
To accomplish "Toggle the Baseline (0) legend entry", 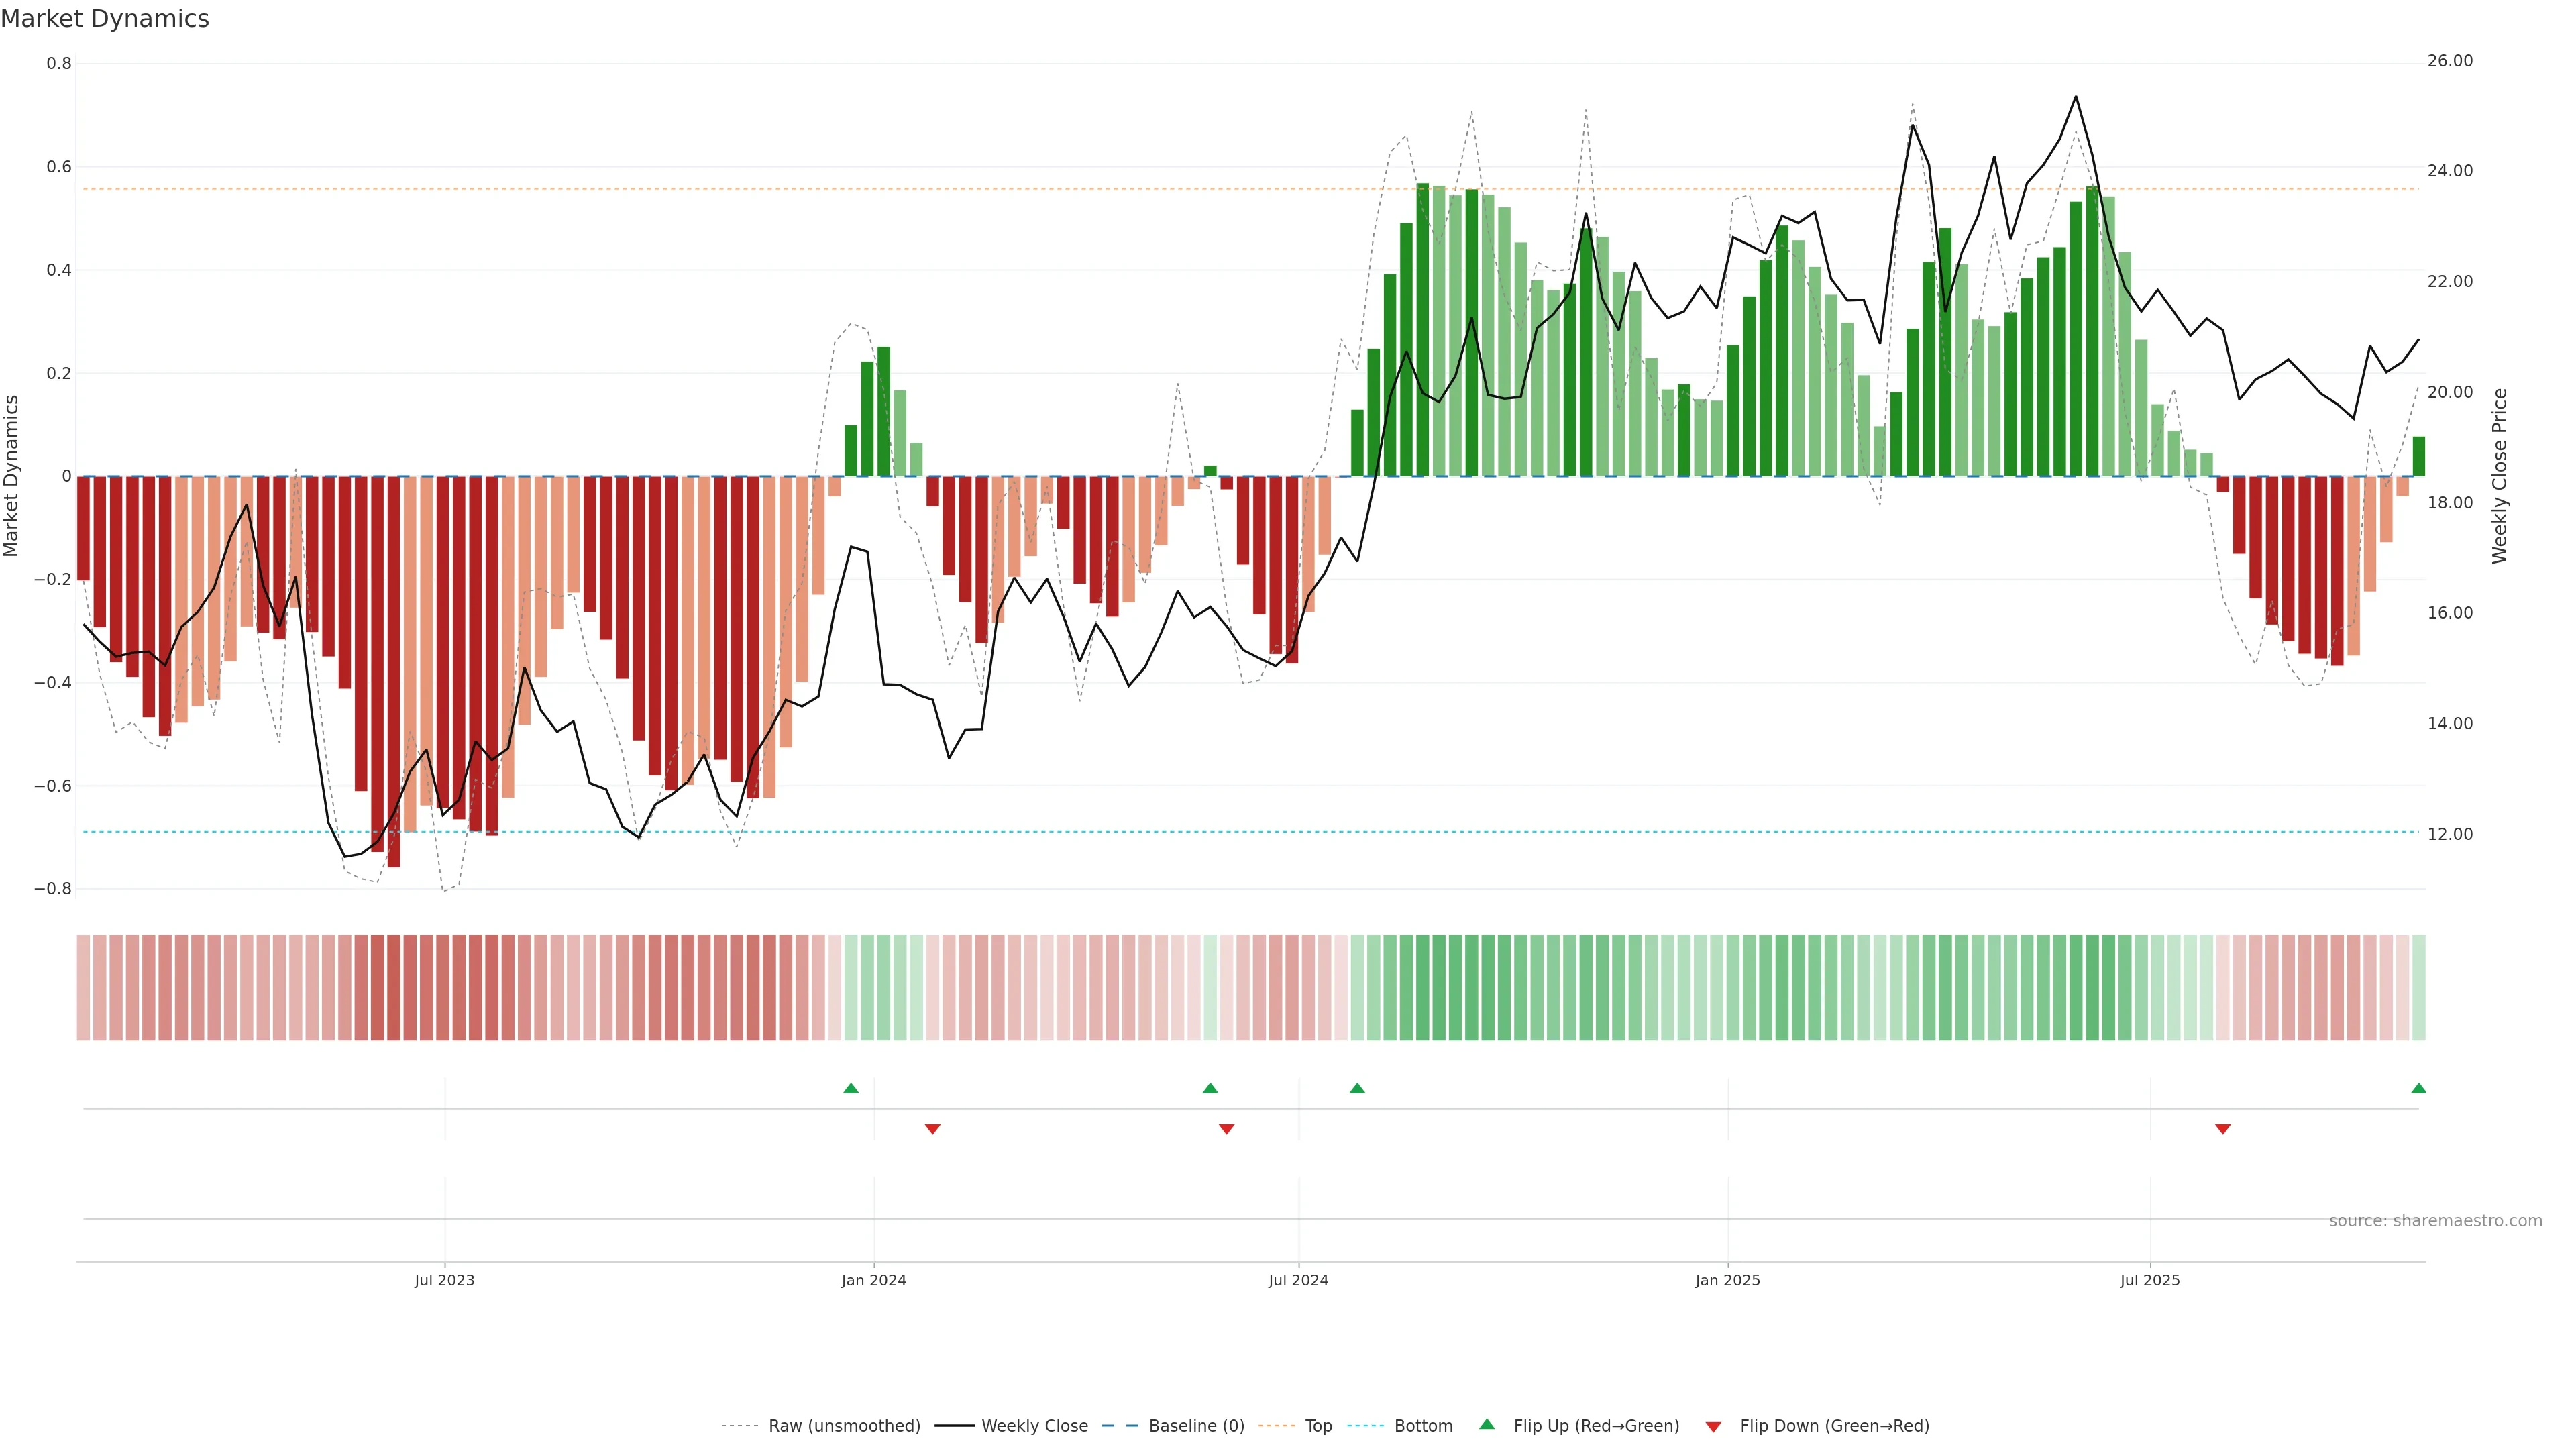I will pyautogui.click(x=1196, y=1426).
